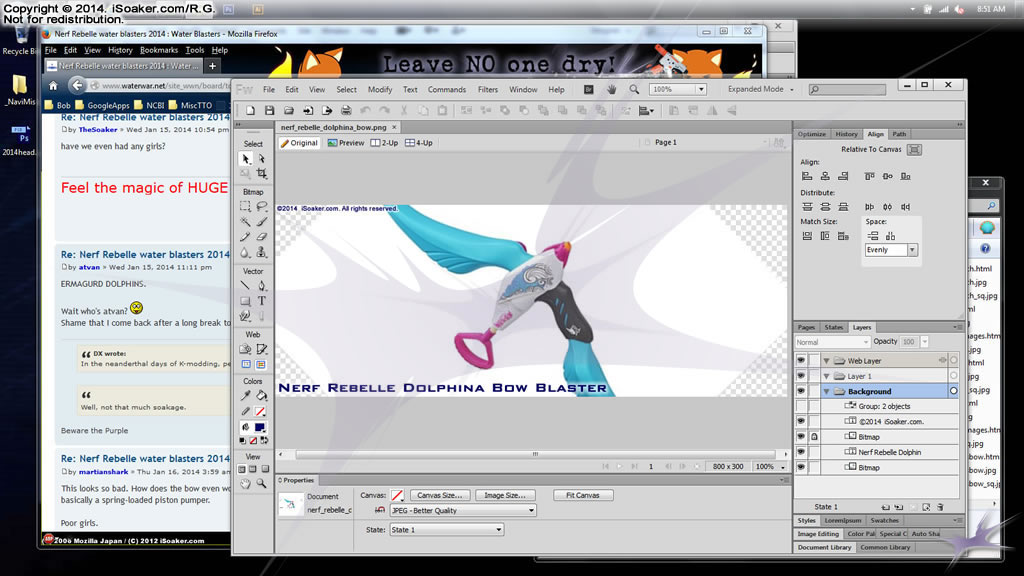Choose the Freeform tool
The height and width of the screenshot is (576, 1024).
(246, 316)
